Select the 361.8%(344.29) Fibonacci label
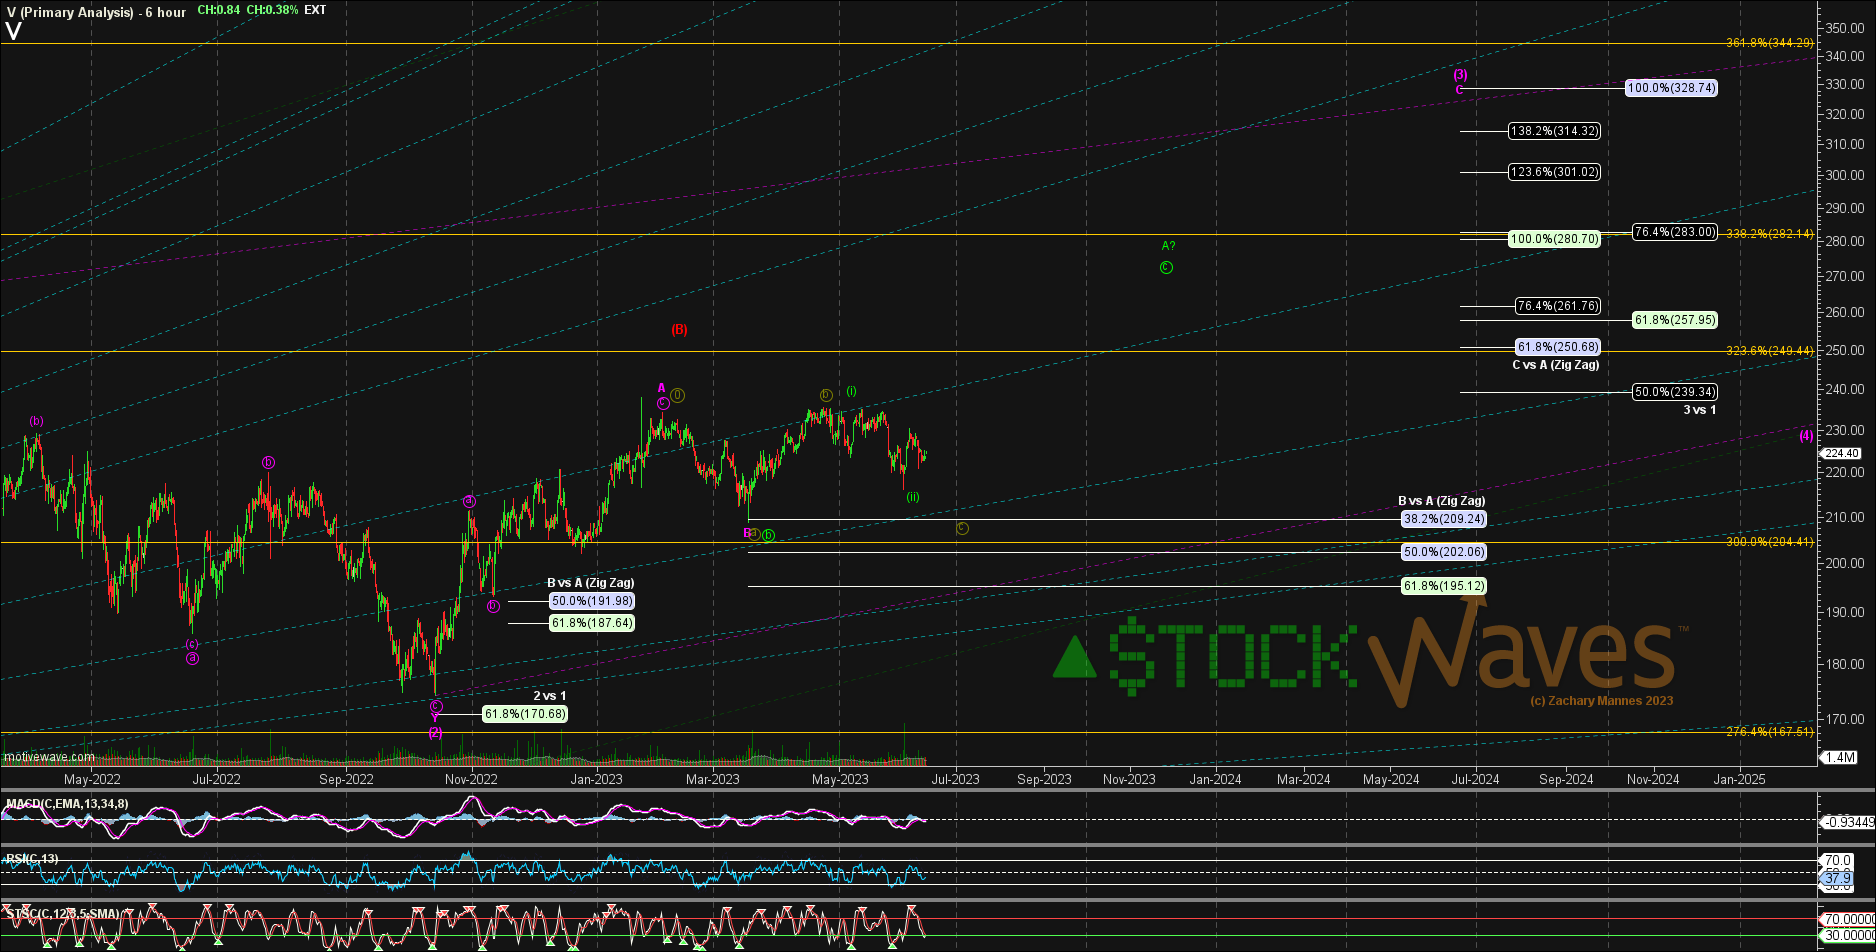Viewport: 1876px width, 952px height. [1770, 43]
